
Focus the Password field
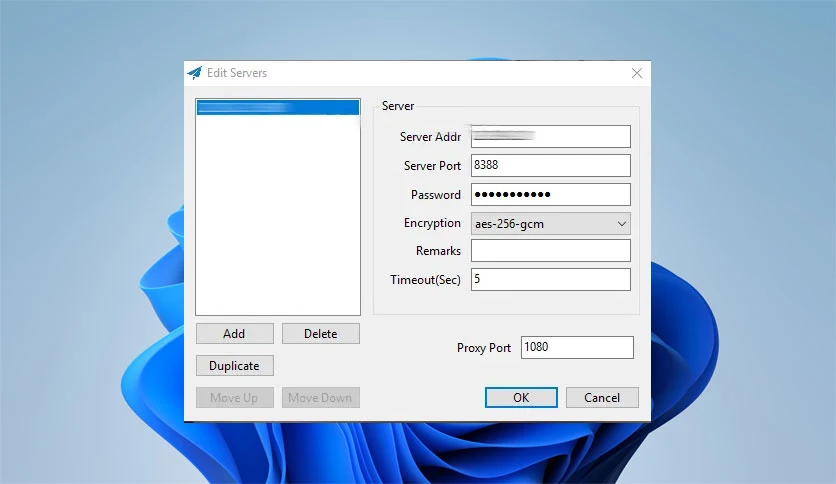(x=551, y=195)
